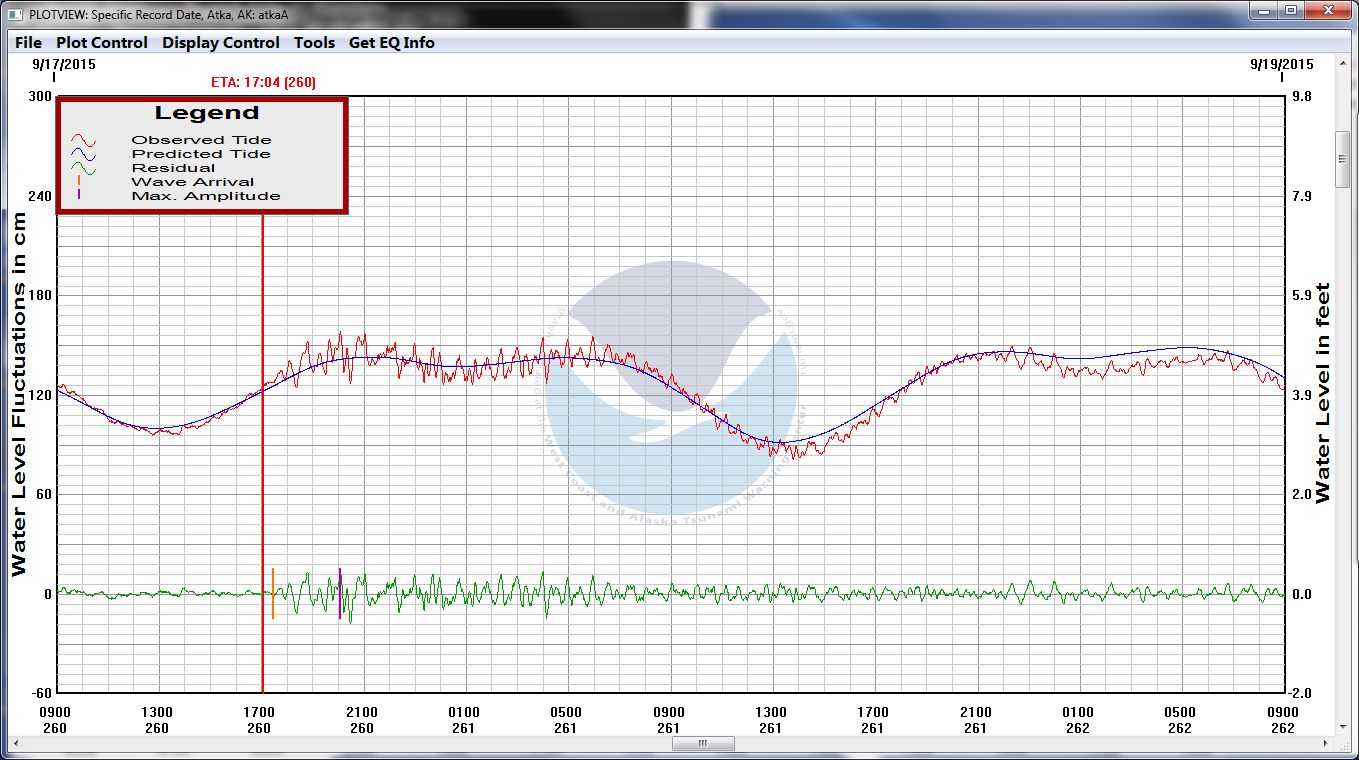Click the 300 tick label on left axis

pos(40,97)
